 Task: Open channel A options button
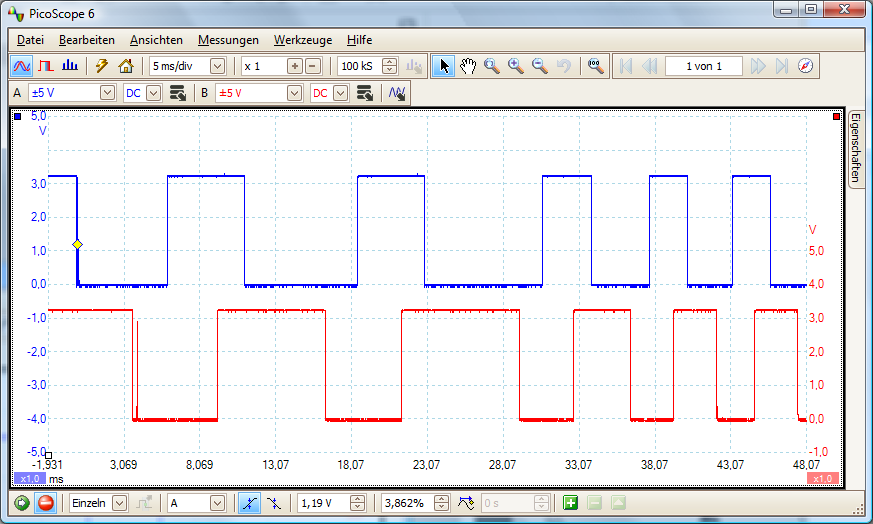point(178,93)
